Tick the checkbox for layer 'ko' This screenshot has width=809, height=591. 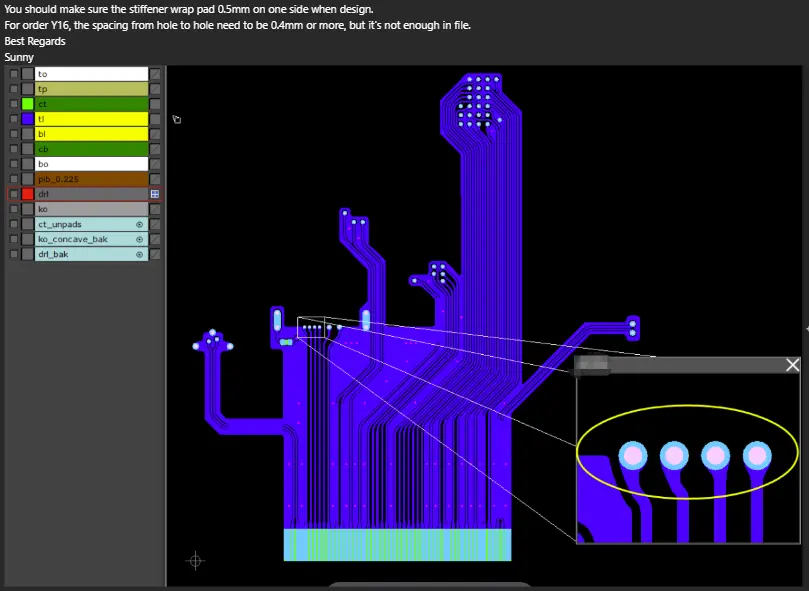pos(14,209)
